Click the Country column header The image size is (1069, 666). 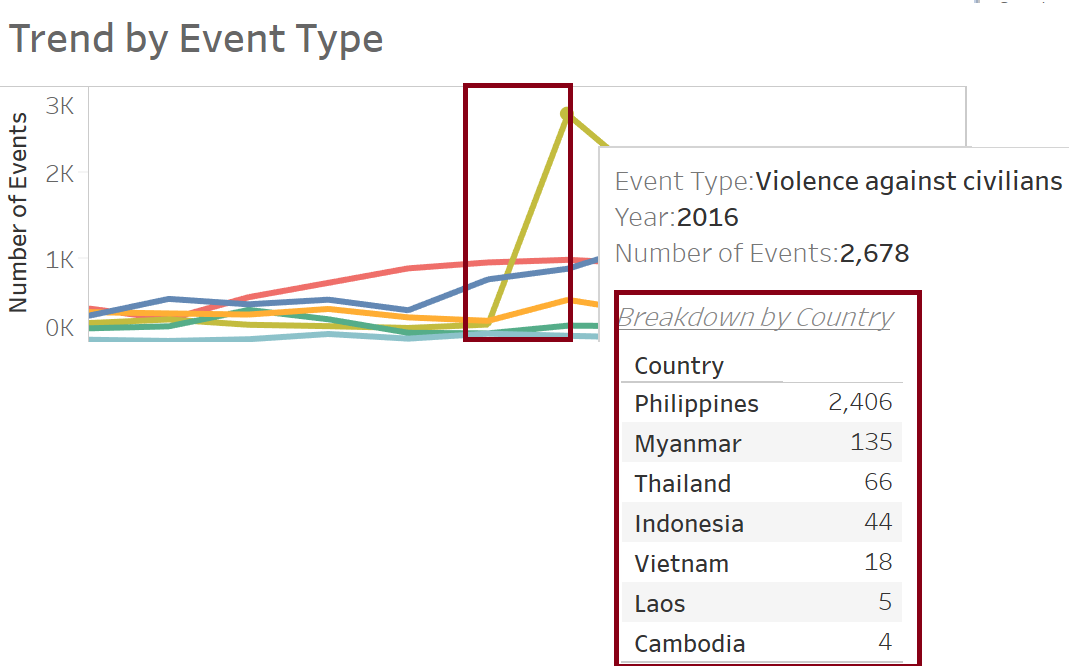tap(678, 365)
